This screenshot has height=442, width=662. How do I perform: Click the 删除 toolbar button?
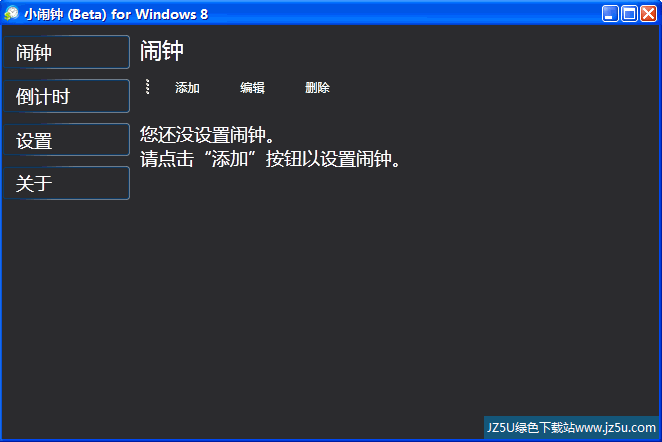317,88
